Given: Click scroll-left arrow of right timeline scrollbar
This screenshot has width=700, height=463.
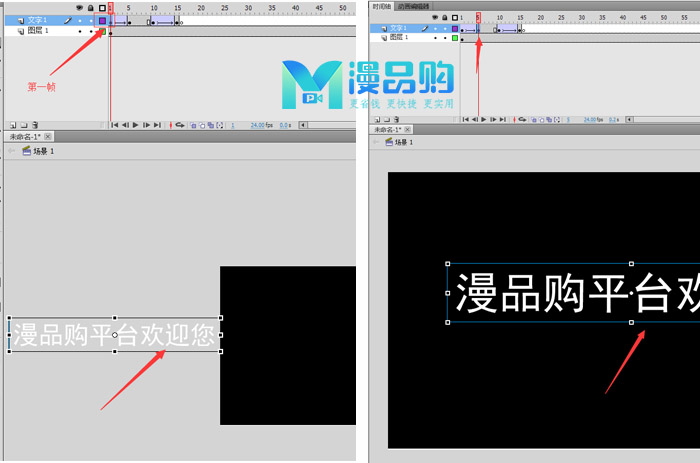Looking at the screenshot, I should [629, 120].
